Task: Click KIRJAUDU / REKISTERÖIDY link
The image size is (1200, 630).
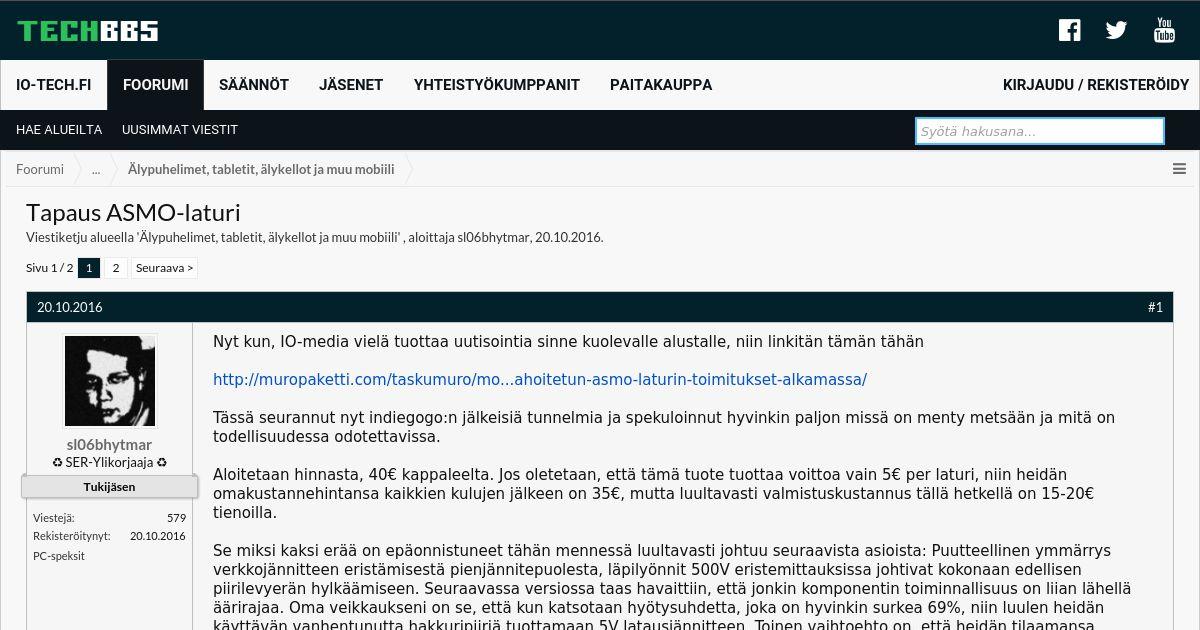Action: click(x=1096, y=85)
